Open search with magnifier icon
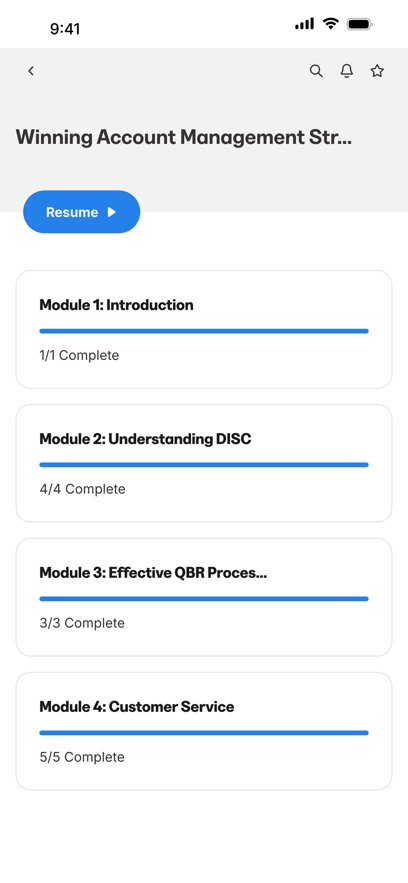The width and height of the screenshot is (408, 883). (316, 71)
